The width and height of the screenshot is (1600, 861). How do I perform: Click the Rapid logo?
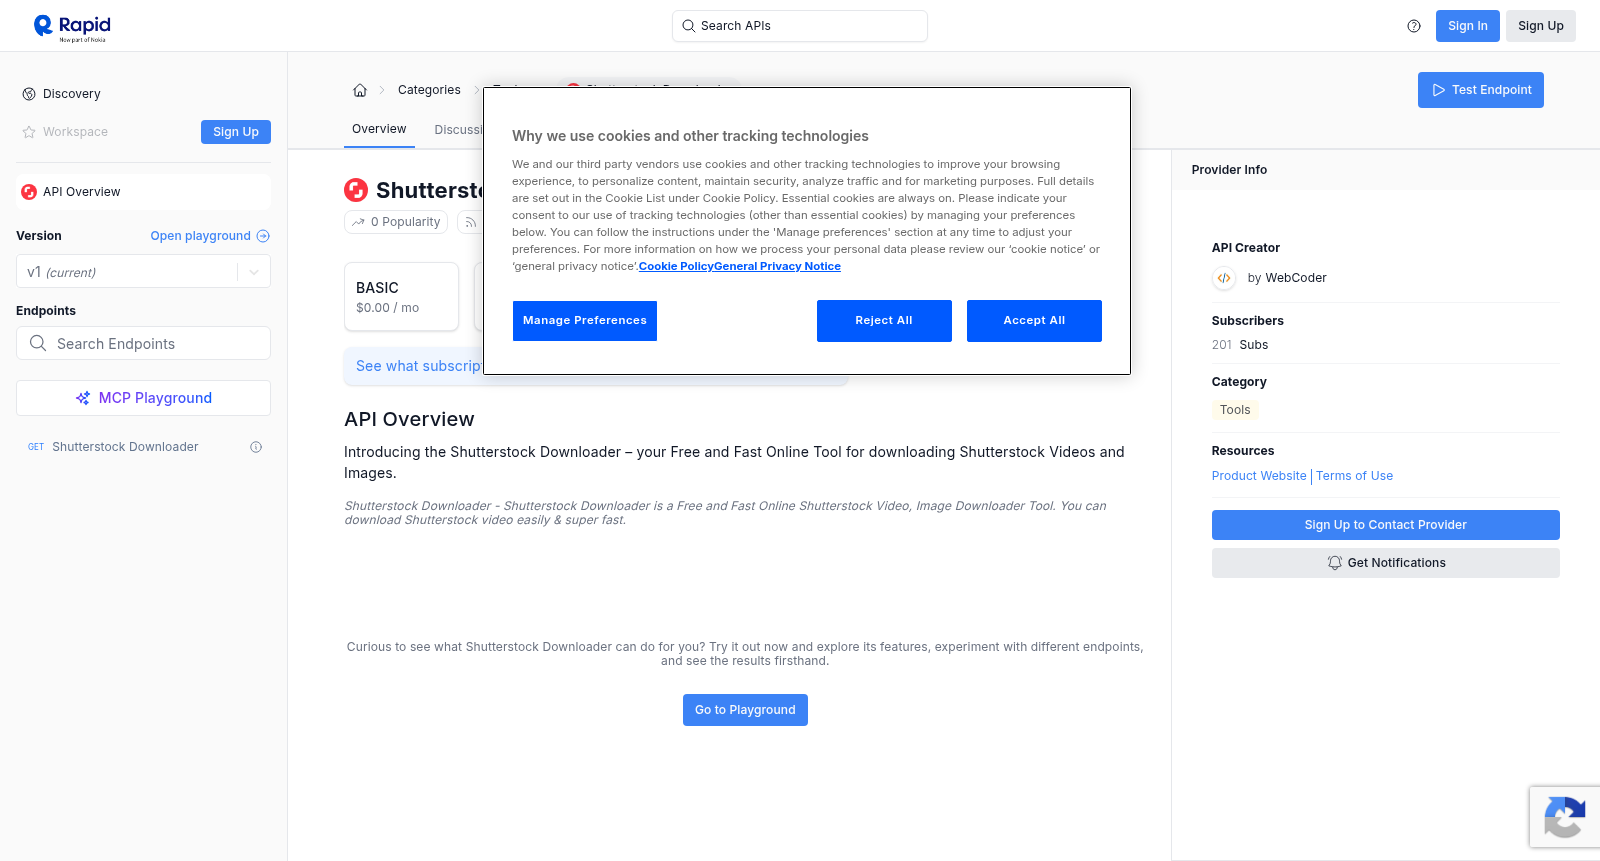pos(72,26)
